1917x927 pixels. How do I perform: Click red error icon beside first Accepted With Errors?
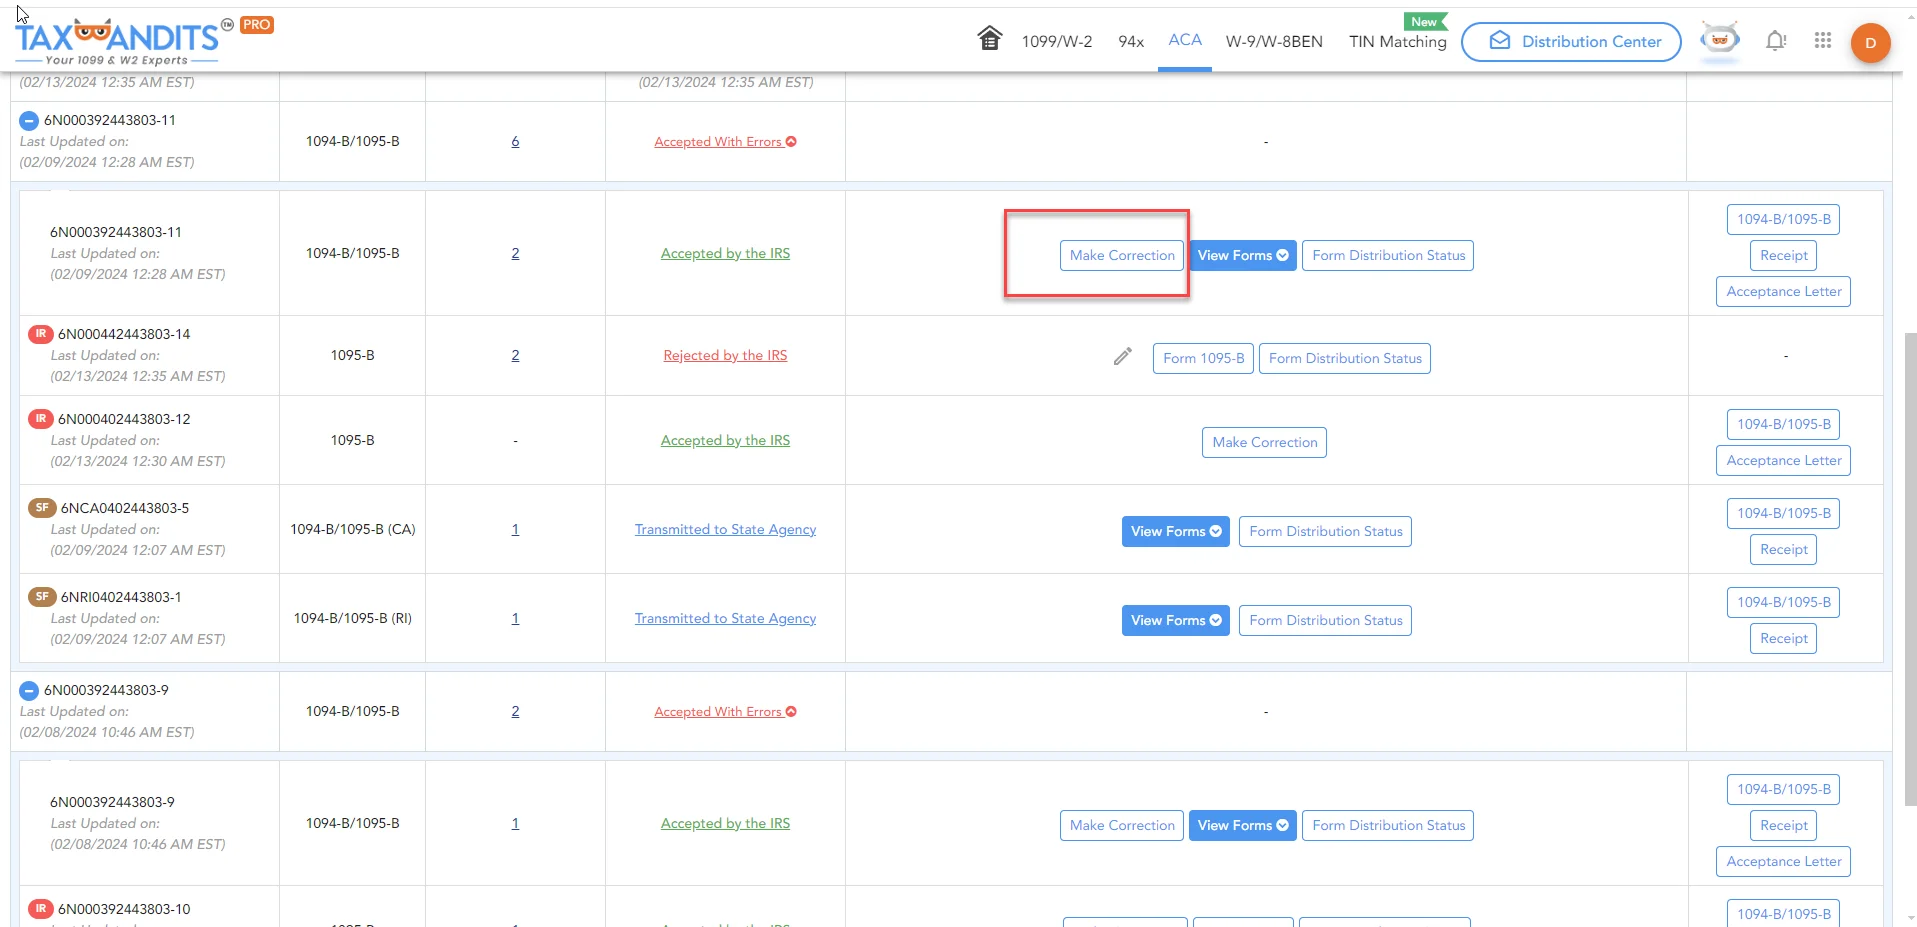791,142
